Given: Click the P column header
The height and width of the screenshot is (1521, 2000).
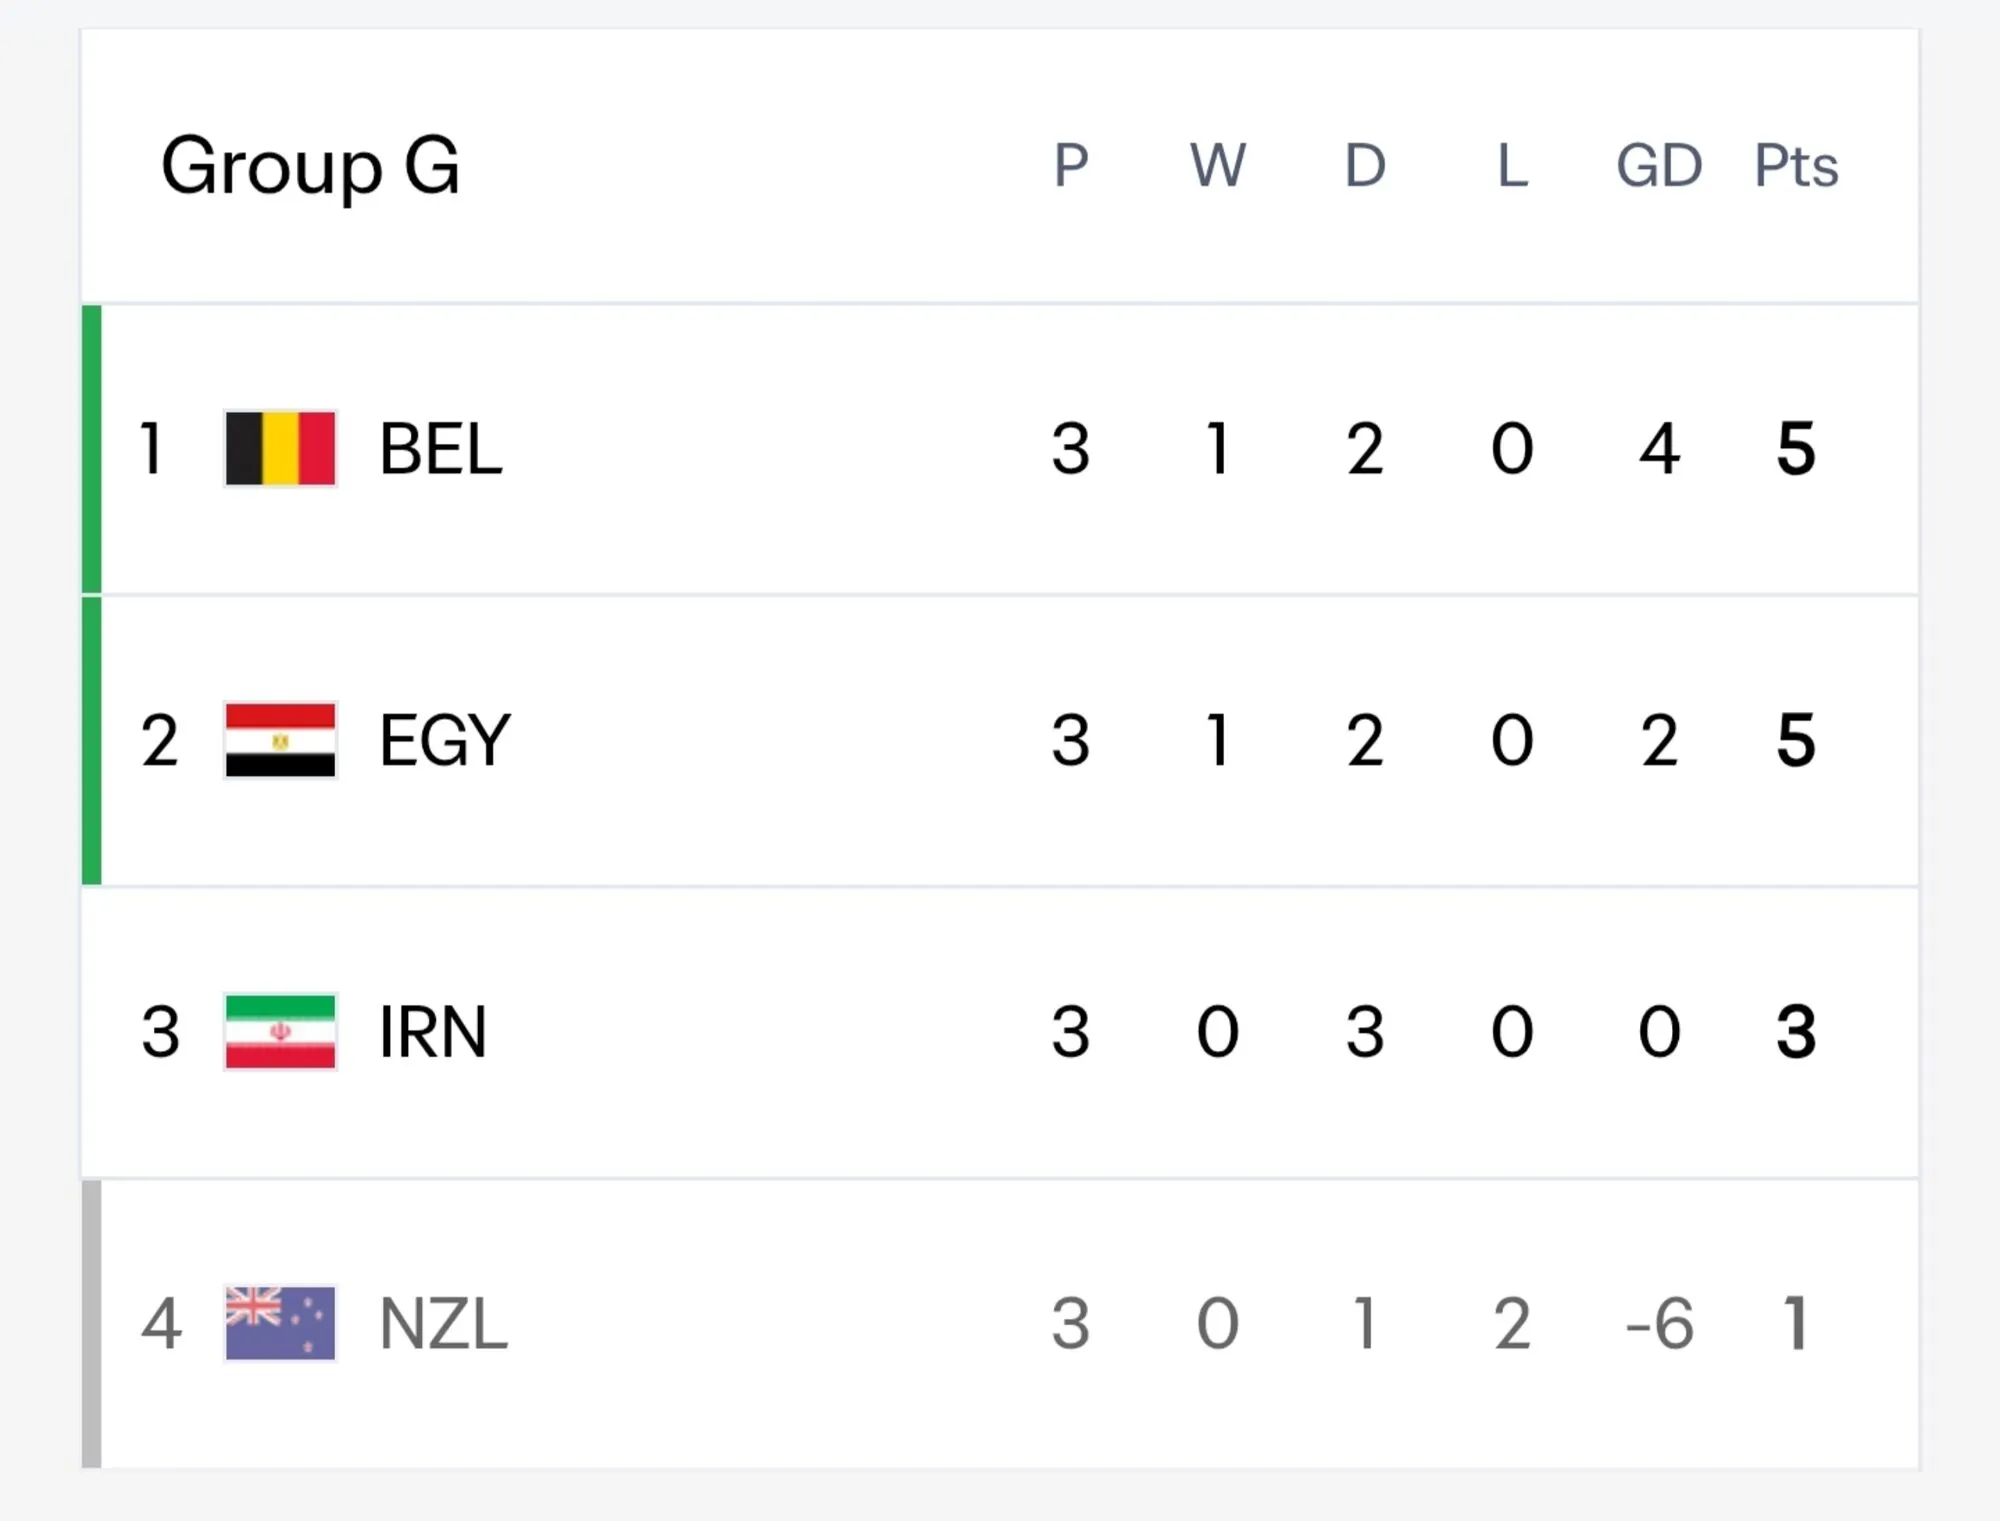Looking at the screenshot, I should 1070,165.
